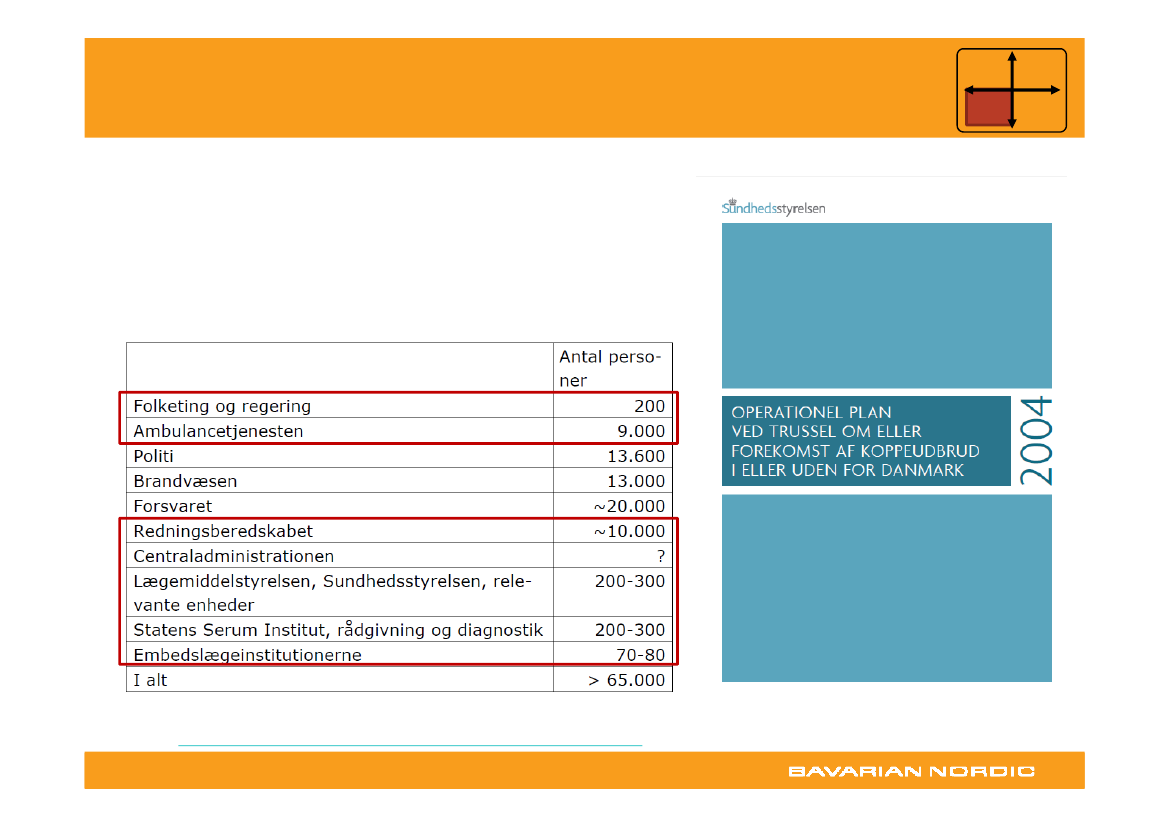This screenshot has width=1169, height=826.
Task: Click the Bavarian Nordic logo in footer
Action: [x=911, y=771]
